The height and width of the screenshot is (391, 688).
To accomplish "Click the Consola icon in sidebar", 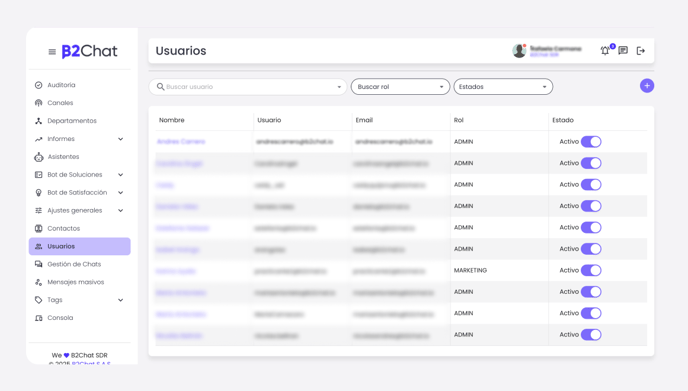I will pyautogui.click(x=39, y=318).
